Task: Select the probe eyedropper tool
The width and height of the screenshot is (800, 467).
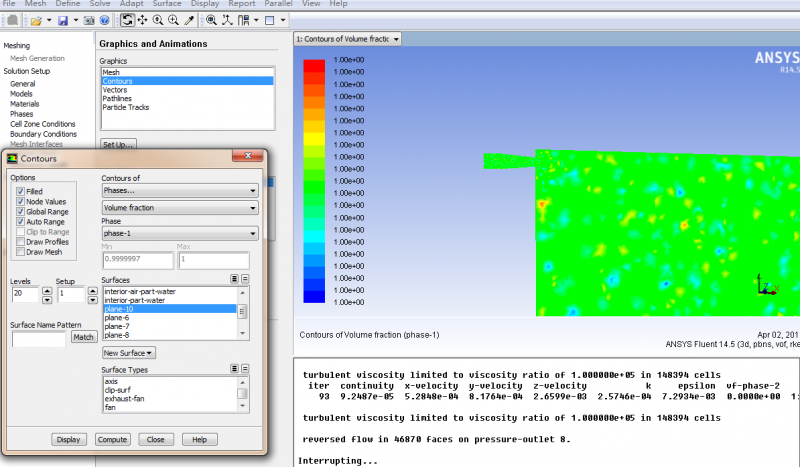Action: click(x=189, y=20)
